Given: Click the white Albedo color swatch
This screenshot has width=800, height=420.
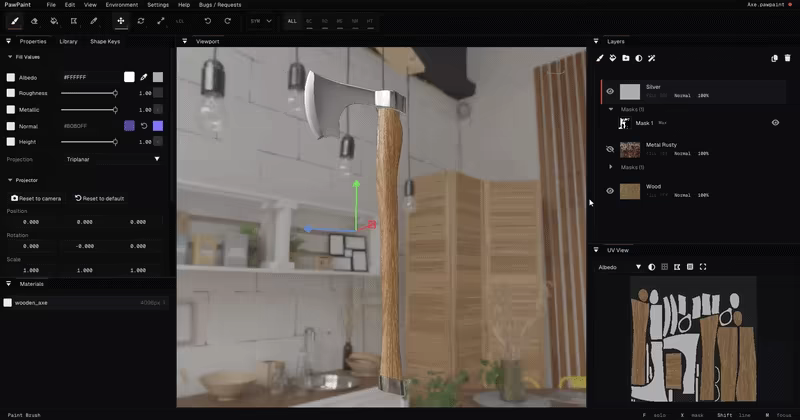Looking at the screenshot, I should pyautogui.click(x=129, y=77).
